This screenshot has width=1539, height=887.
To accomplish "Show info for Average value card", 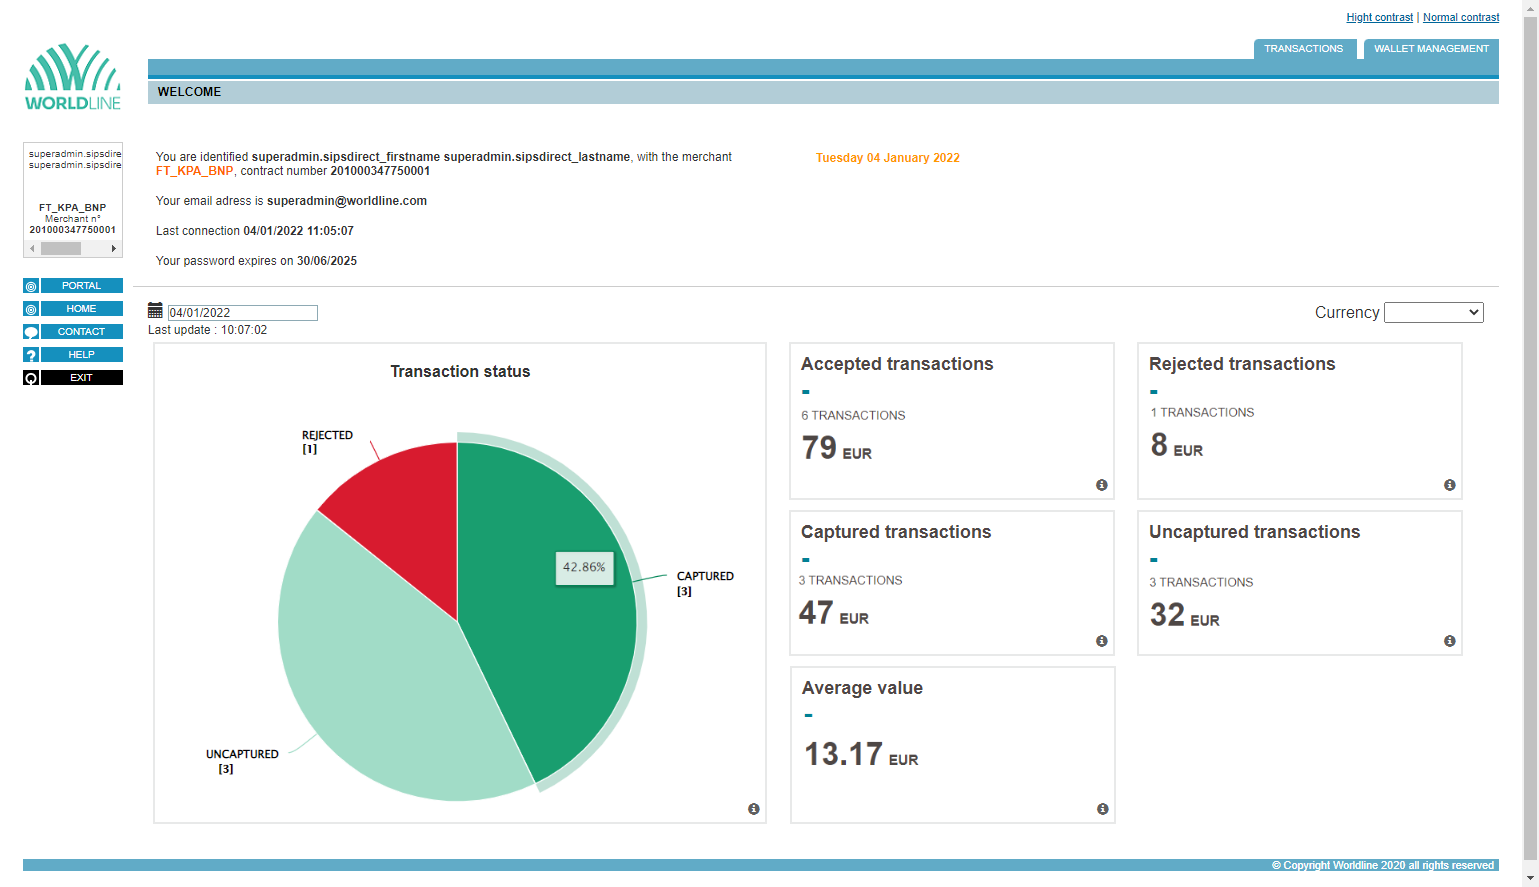I will 1103,809.
